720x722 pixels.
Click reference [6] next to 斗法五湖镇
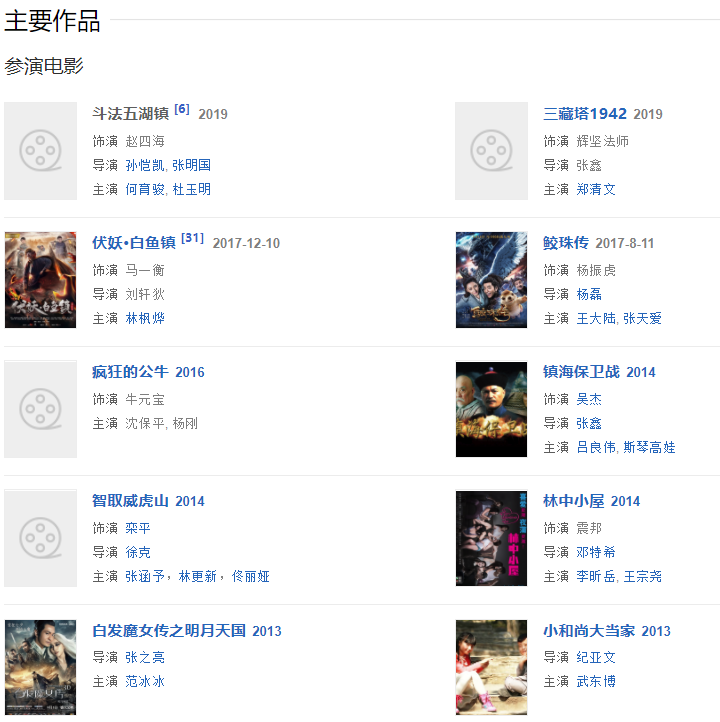pos(182,109)
